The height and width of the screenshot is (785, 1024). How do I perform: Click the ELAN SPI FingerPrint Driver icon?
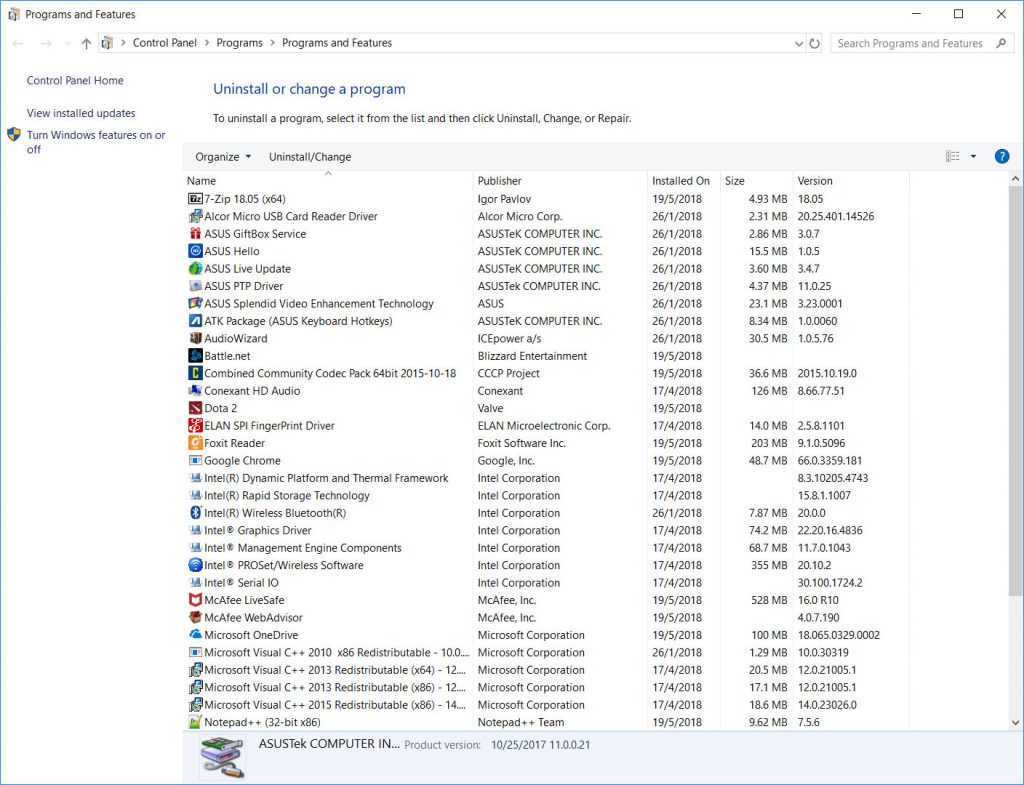coord(195,425)
